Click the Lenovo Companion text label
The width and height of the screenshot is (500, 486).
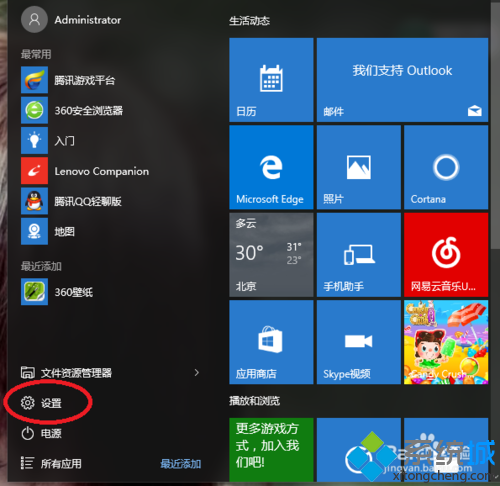102,171
